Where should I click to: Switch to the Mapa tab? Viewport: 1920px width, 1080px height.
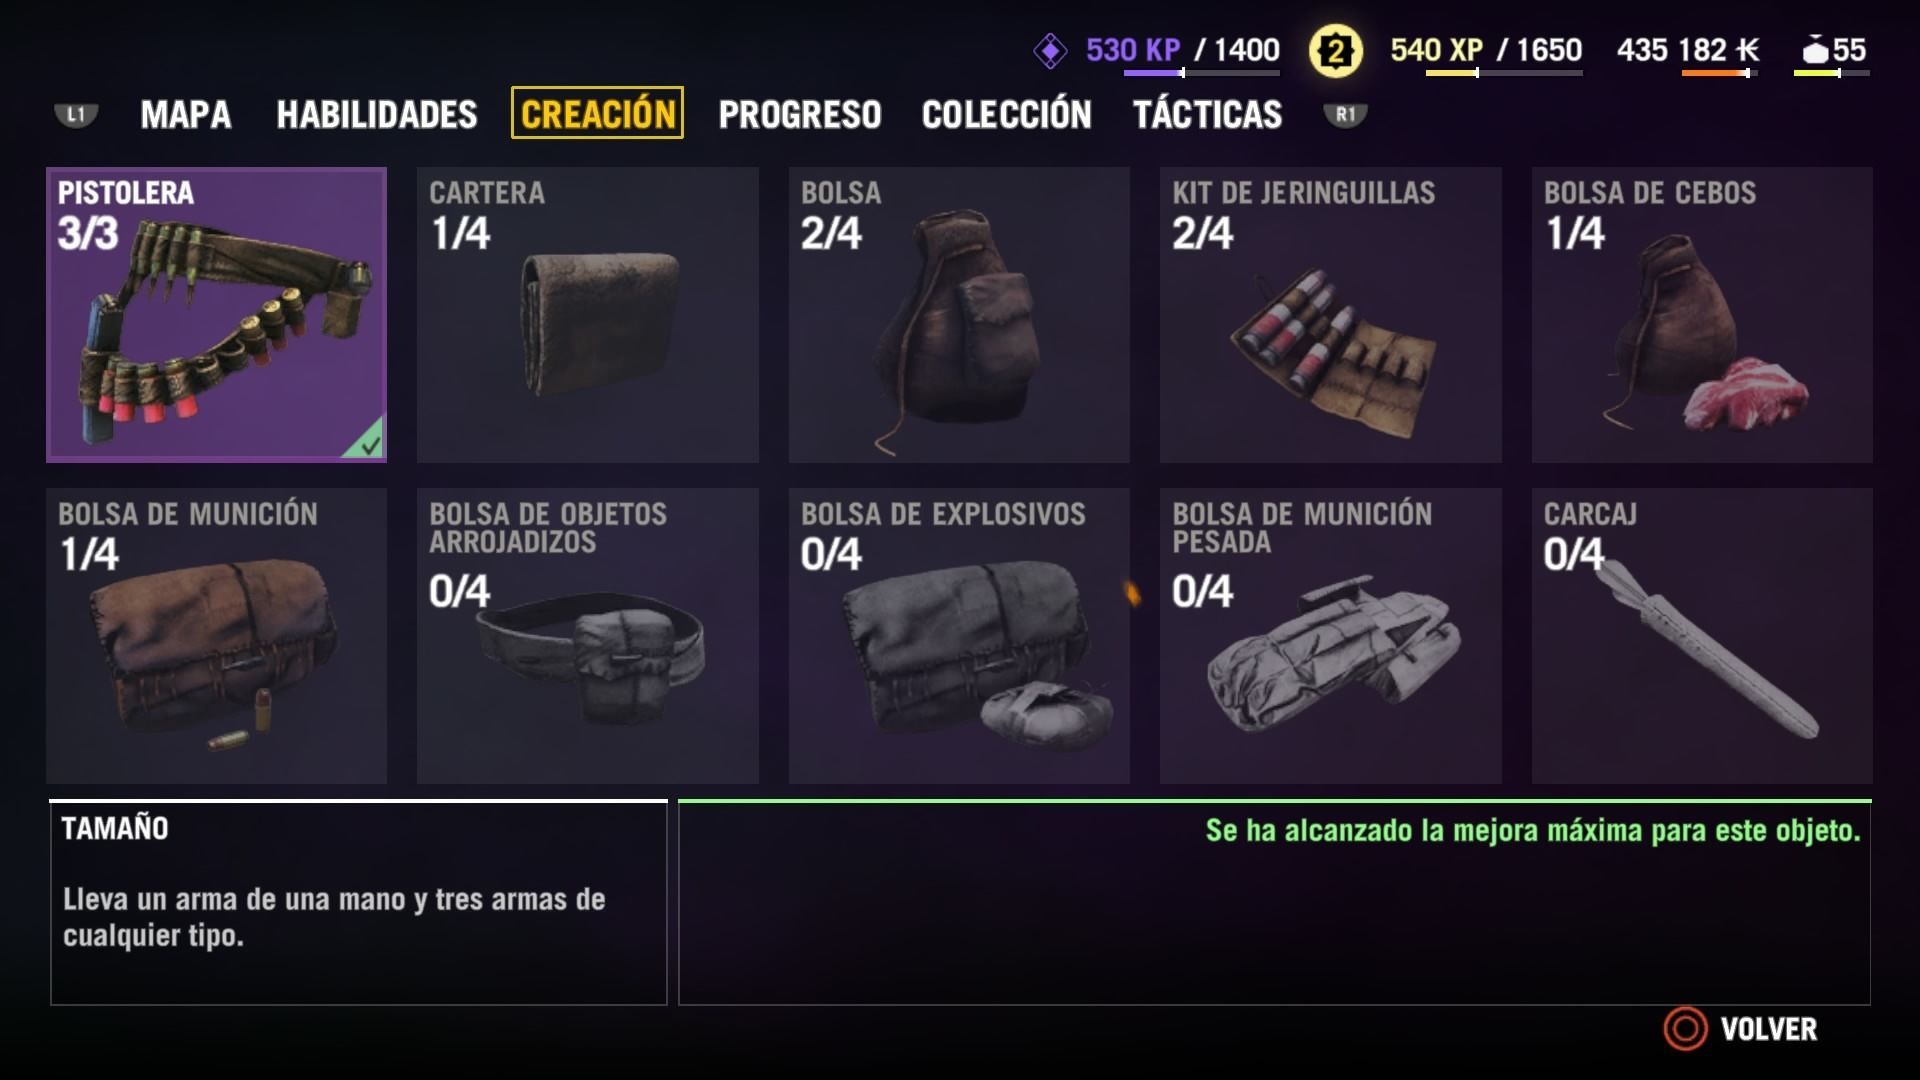click(186, 114)
